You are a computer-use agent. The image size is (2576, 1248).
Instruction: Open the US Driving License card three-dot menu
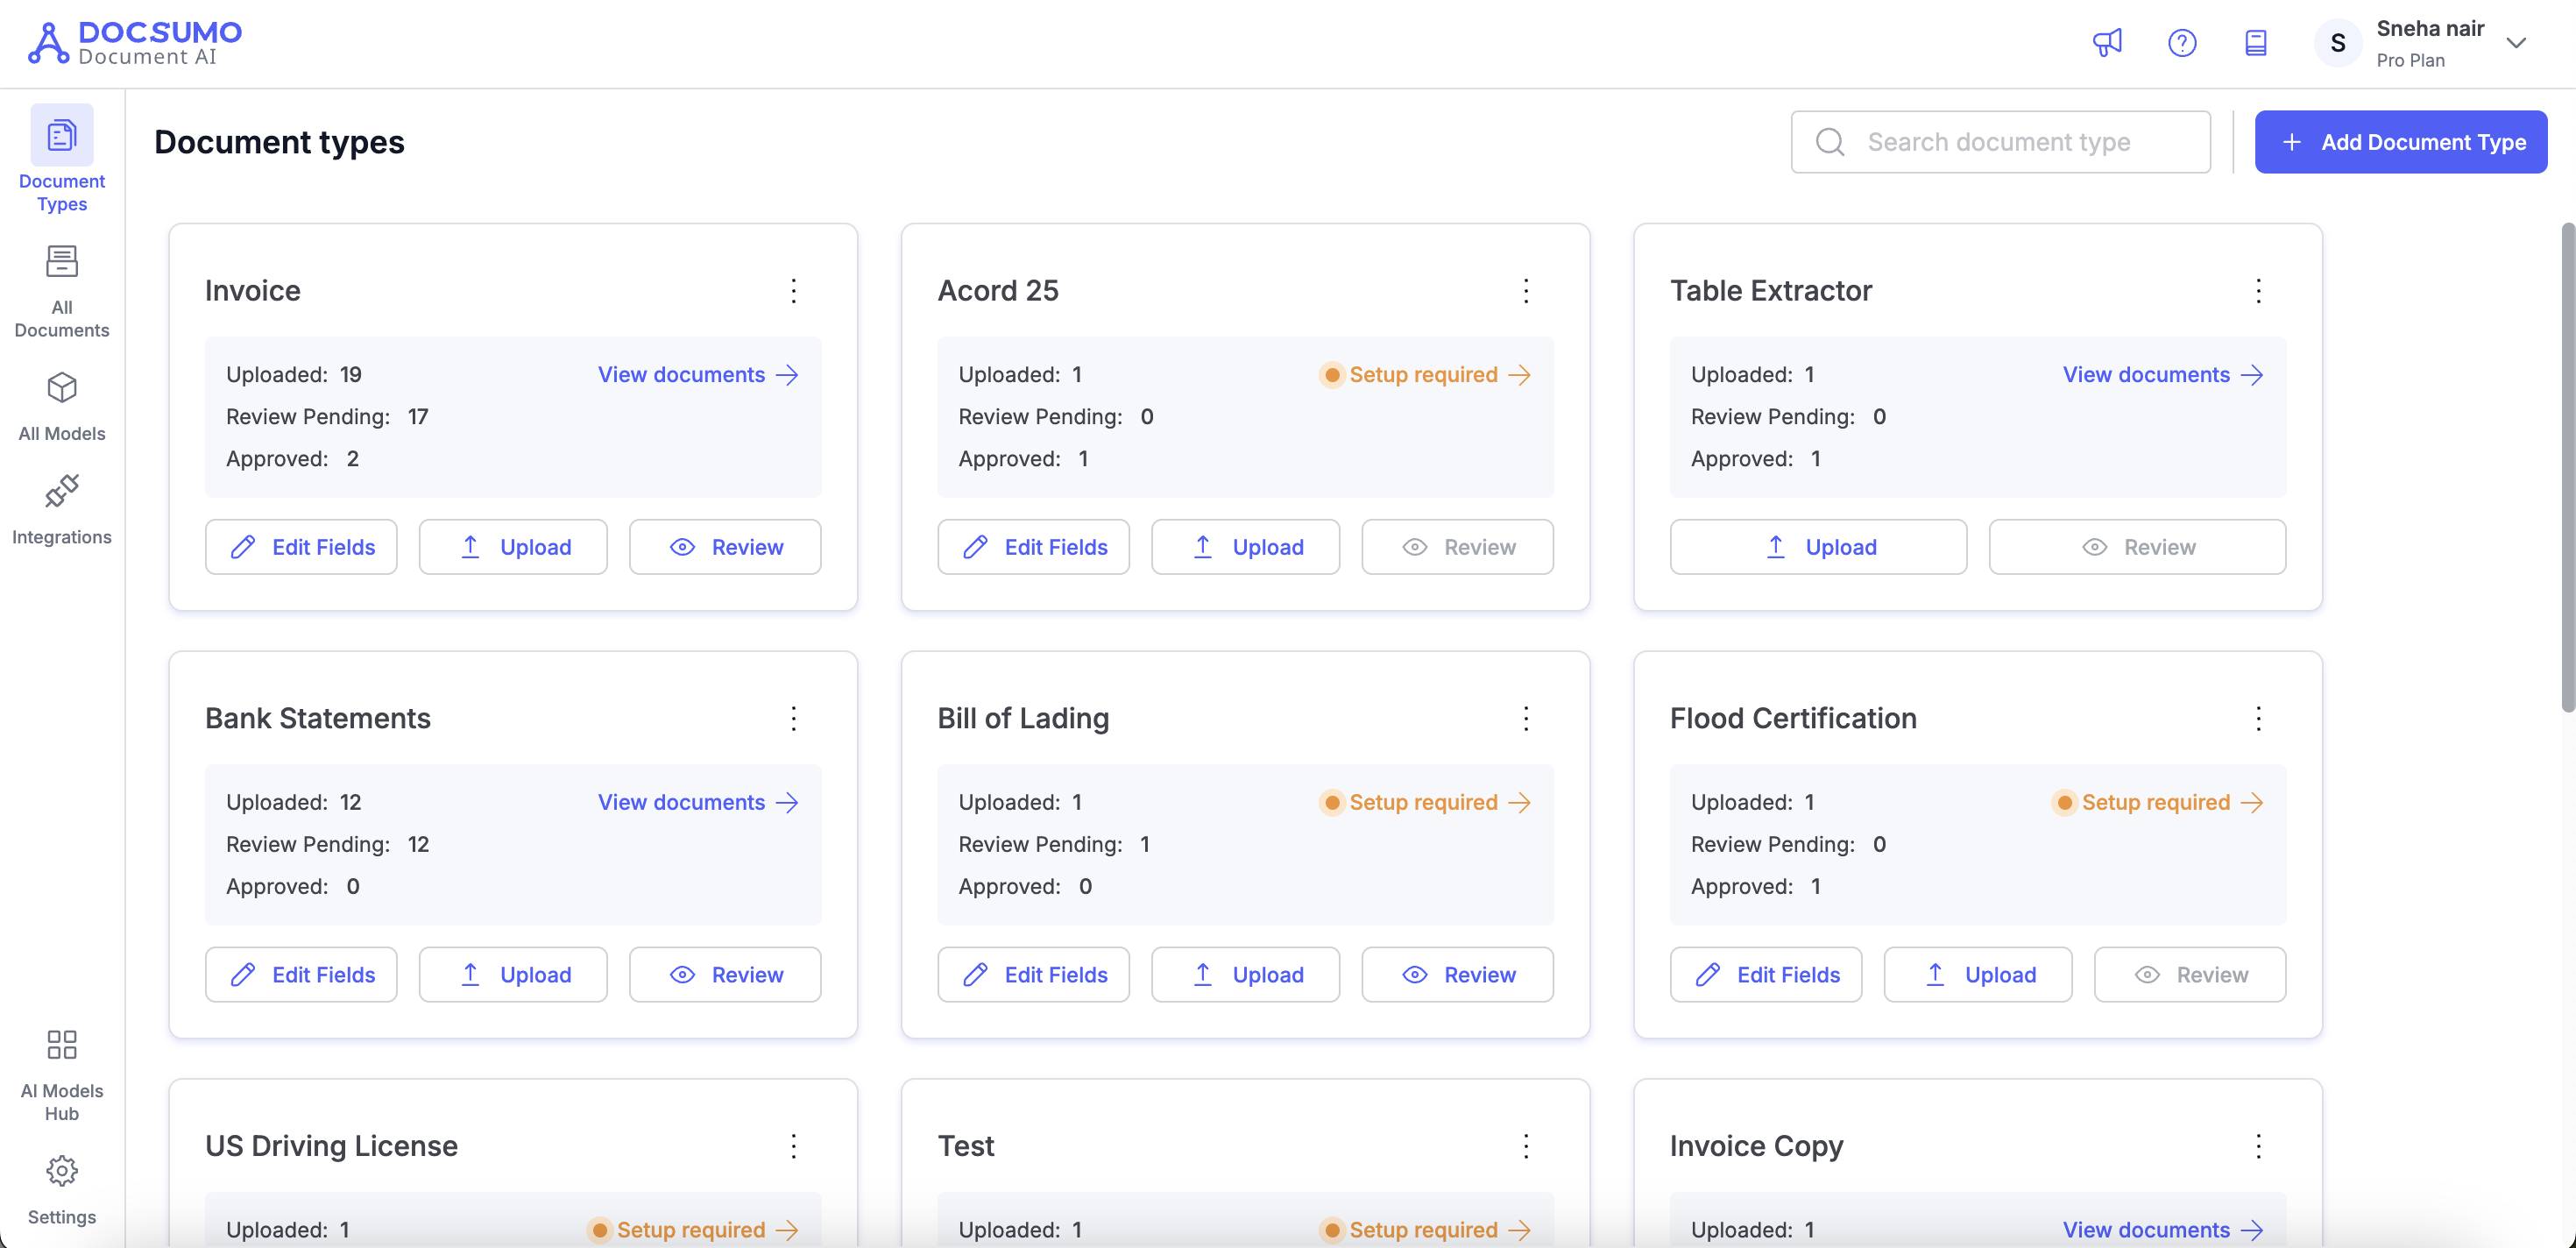click(794, 1146)
